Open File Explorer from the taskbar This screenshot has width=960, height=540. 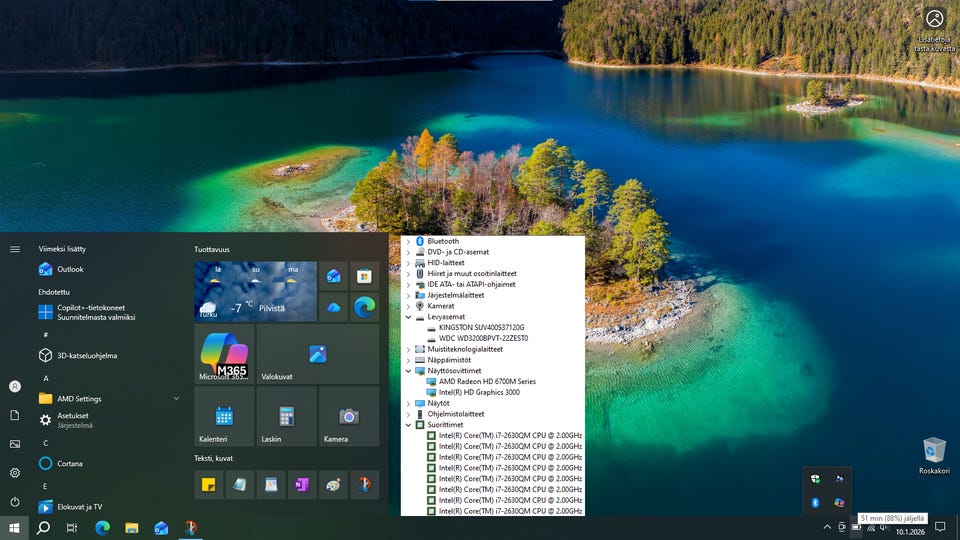[x=132, y=528]
